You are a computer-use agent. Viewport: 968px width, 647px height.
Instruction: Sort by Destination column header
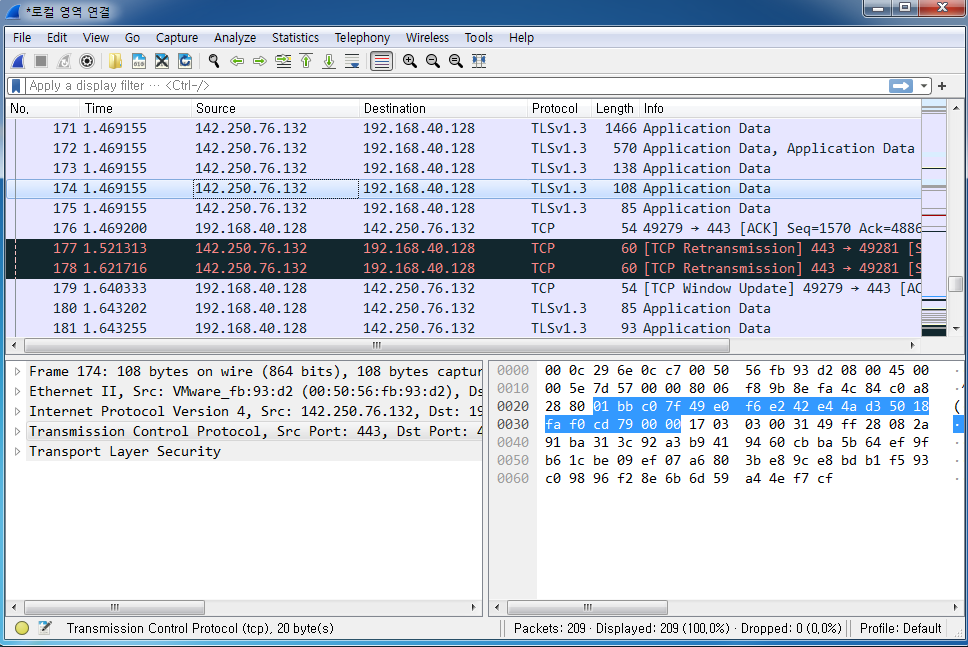tap(443, 109)
